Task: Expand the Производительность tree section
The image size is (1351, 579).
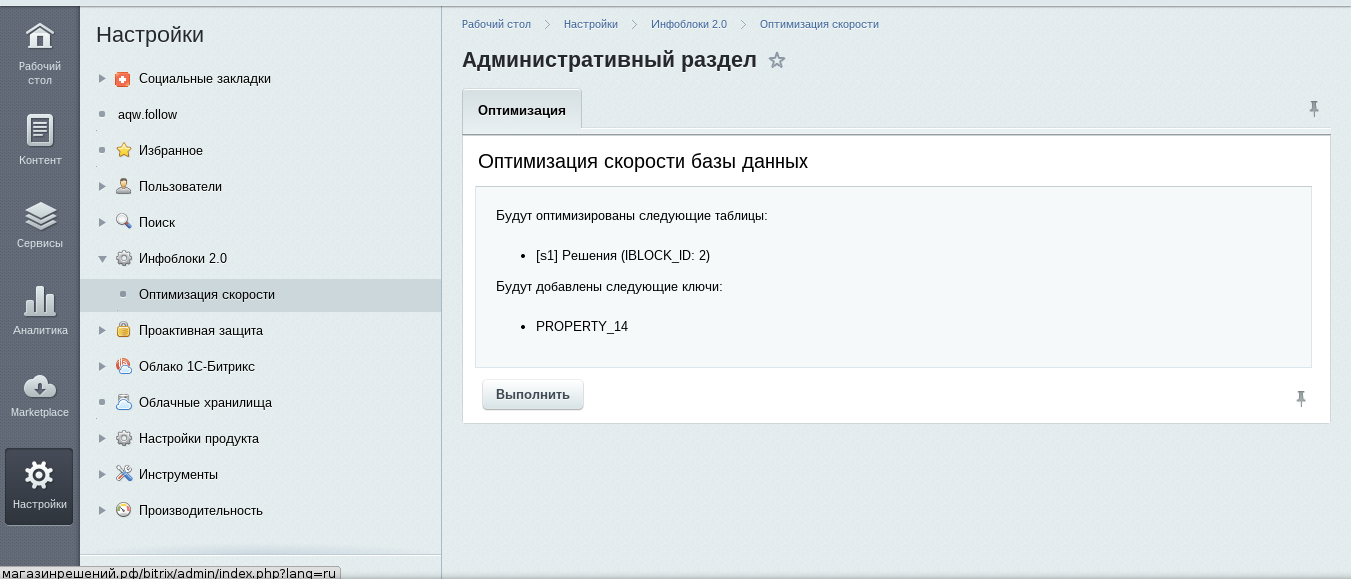Action: tap(100, 510)
